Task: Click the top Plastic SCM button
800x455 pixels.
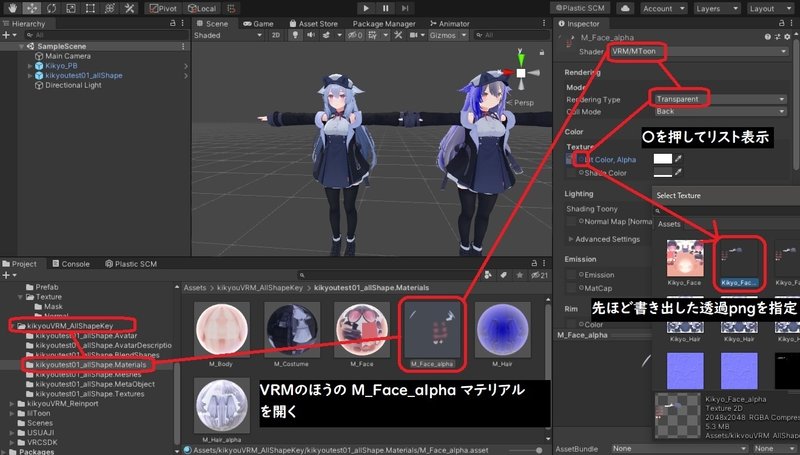Action: [580, 8]
